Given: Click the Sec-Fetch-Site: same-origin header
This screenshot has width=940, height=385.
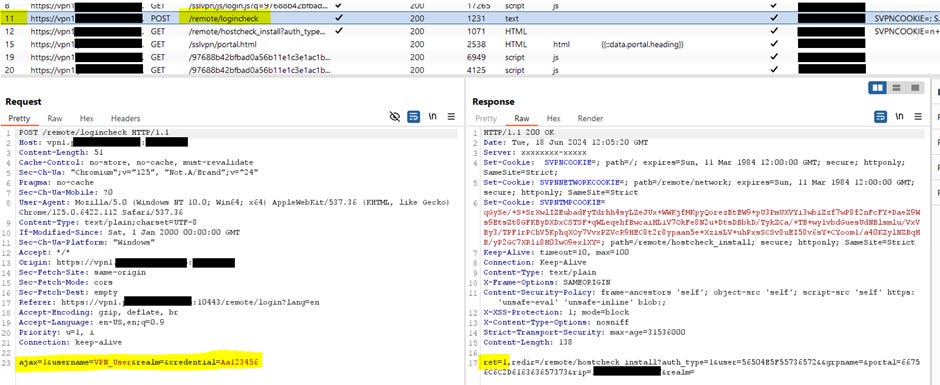Looking at the screenshot, I should pyautogui.click(x=82, y=272).
